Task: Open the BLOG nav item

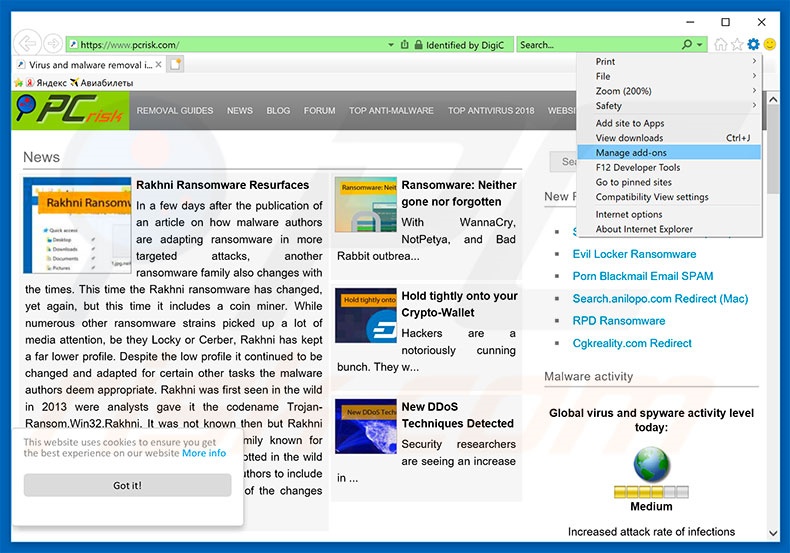Action: pos(278,110)
